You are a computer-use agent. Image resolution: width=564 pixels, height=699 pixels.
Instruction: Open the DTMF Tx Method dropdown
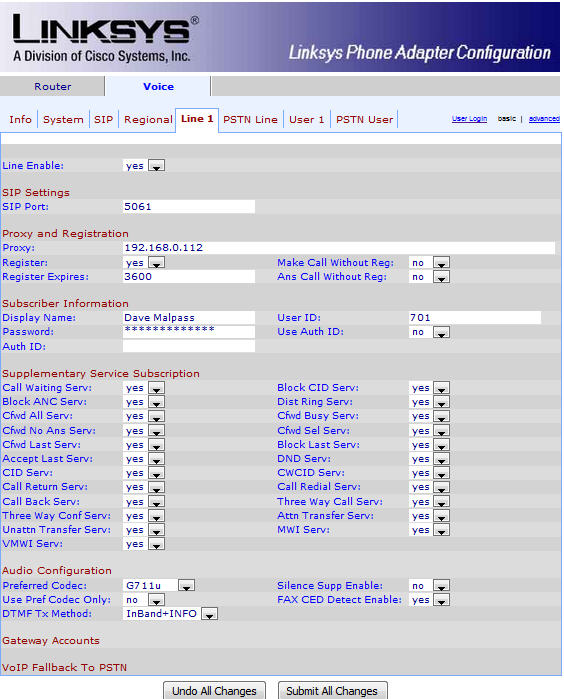tap(171, 614)
